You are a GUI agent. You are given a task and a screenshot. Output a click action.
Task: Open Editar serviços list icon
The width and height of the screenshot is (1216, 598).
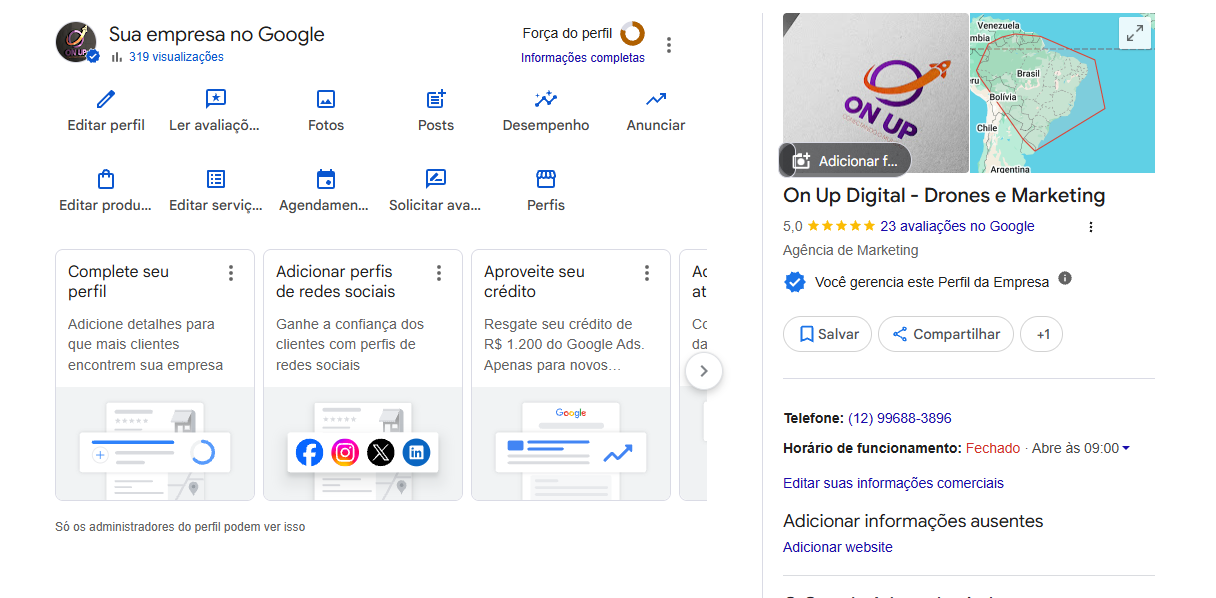[x=216, y=179]
